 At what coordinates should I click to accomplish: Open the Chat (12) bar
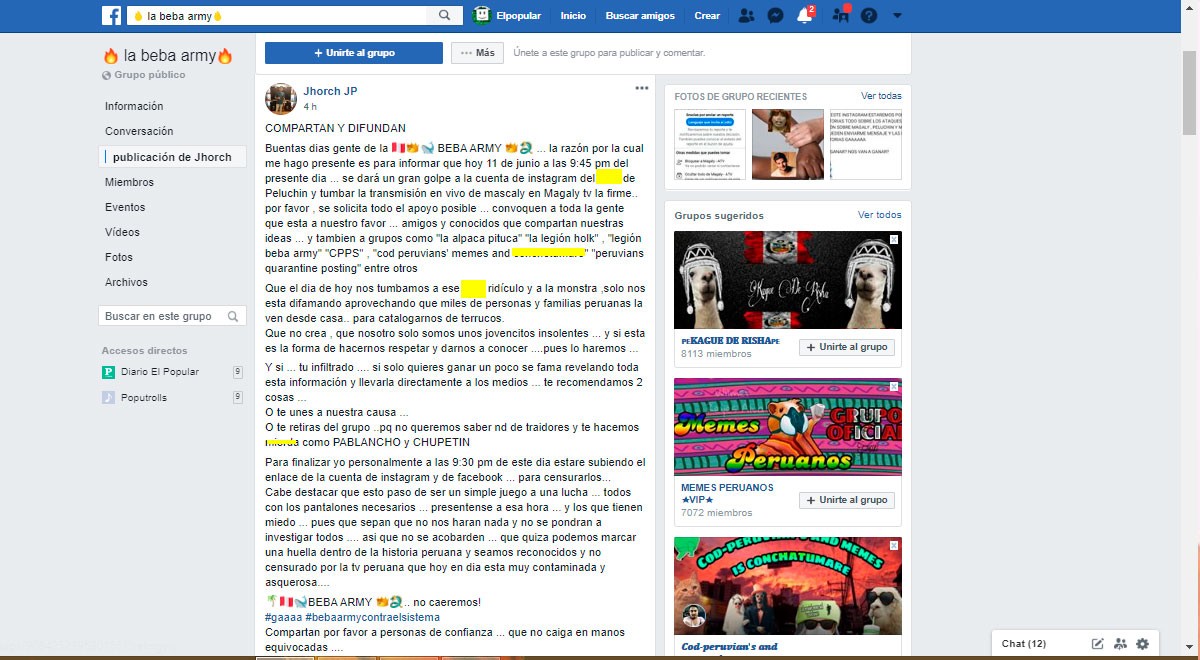click(1024, 644)
